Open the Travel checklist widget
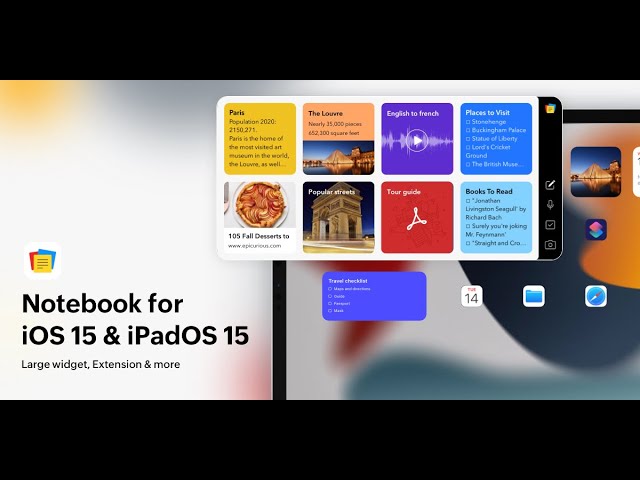Screen dimensions: 640x480 pyautogui.click(x=374, y=296)
